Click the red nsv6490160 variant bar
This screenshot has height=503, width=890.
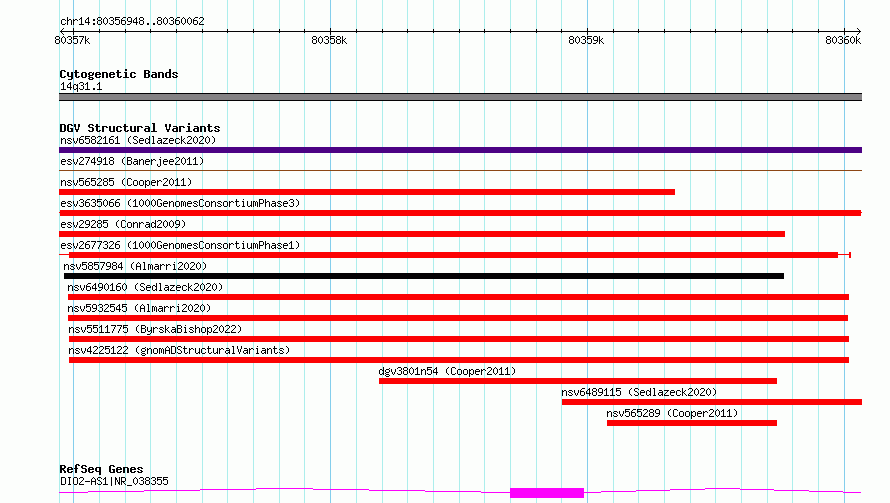(458, 297)
